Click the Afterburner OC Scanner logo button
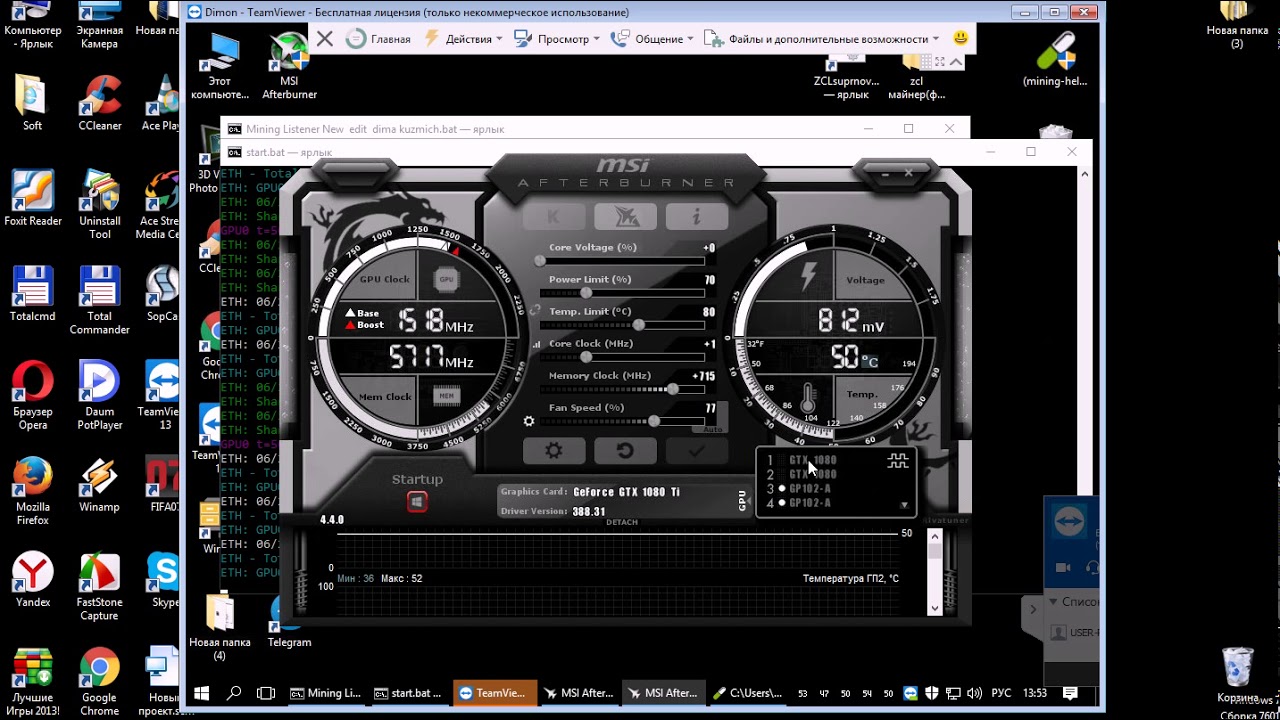1280x720 pixels. (x=625, y=217)
